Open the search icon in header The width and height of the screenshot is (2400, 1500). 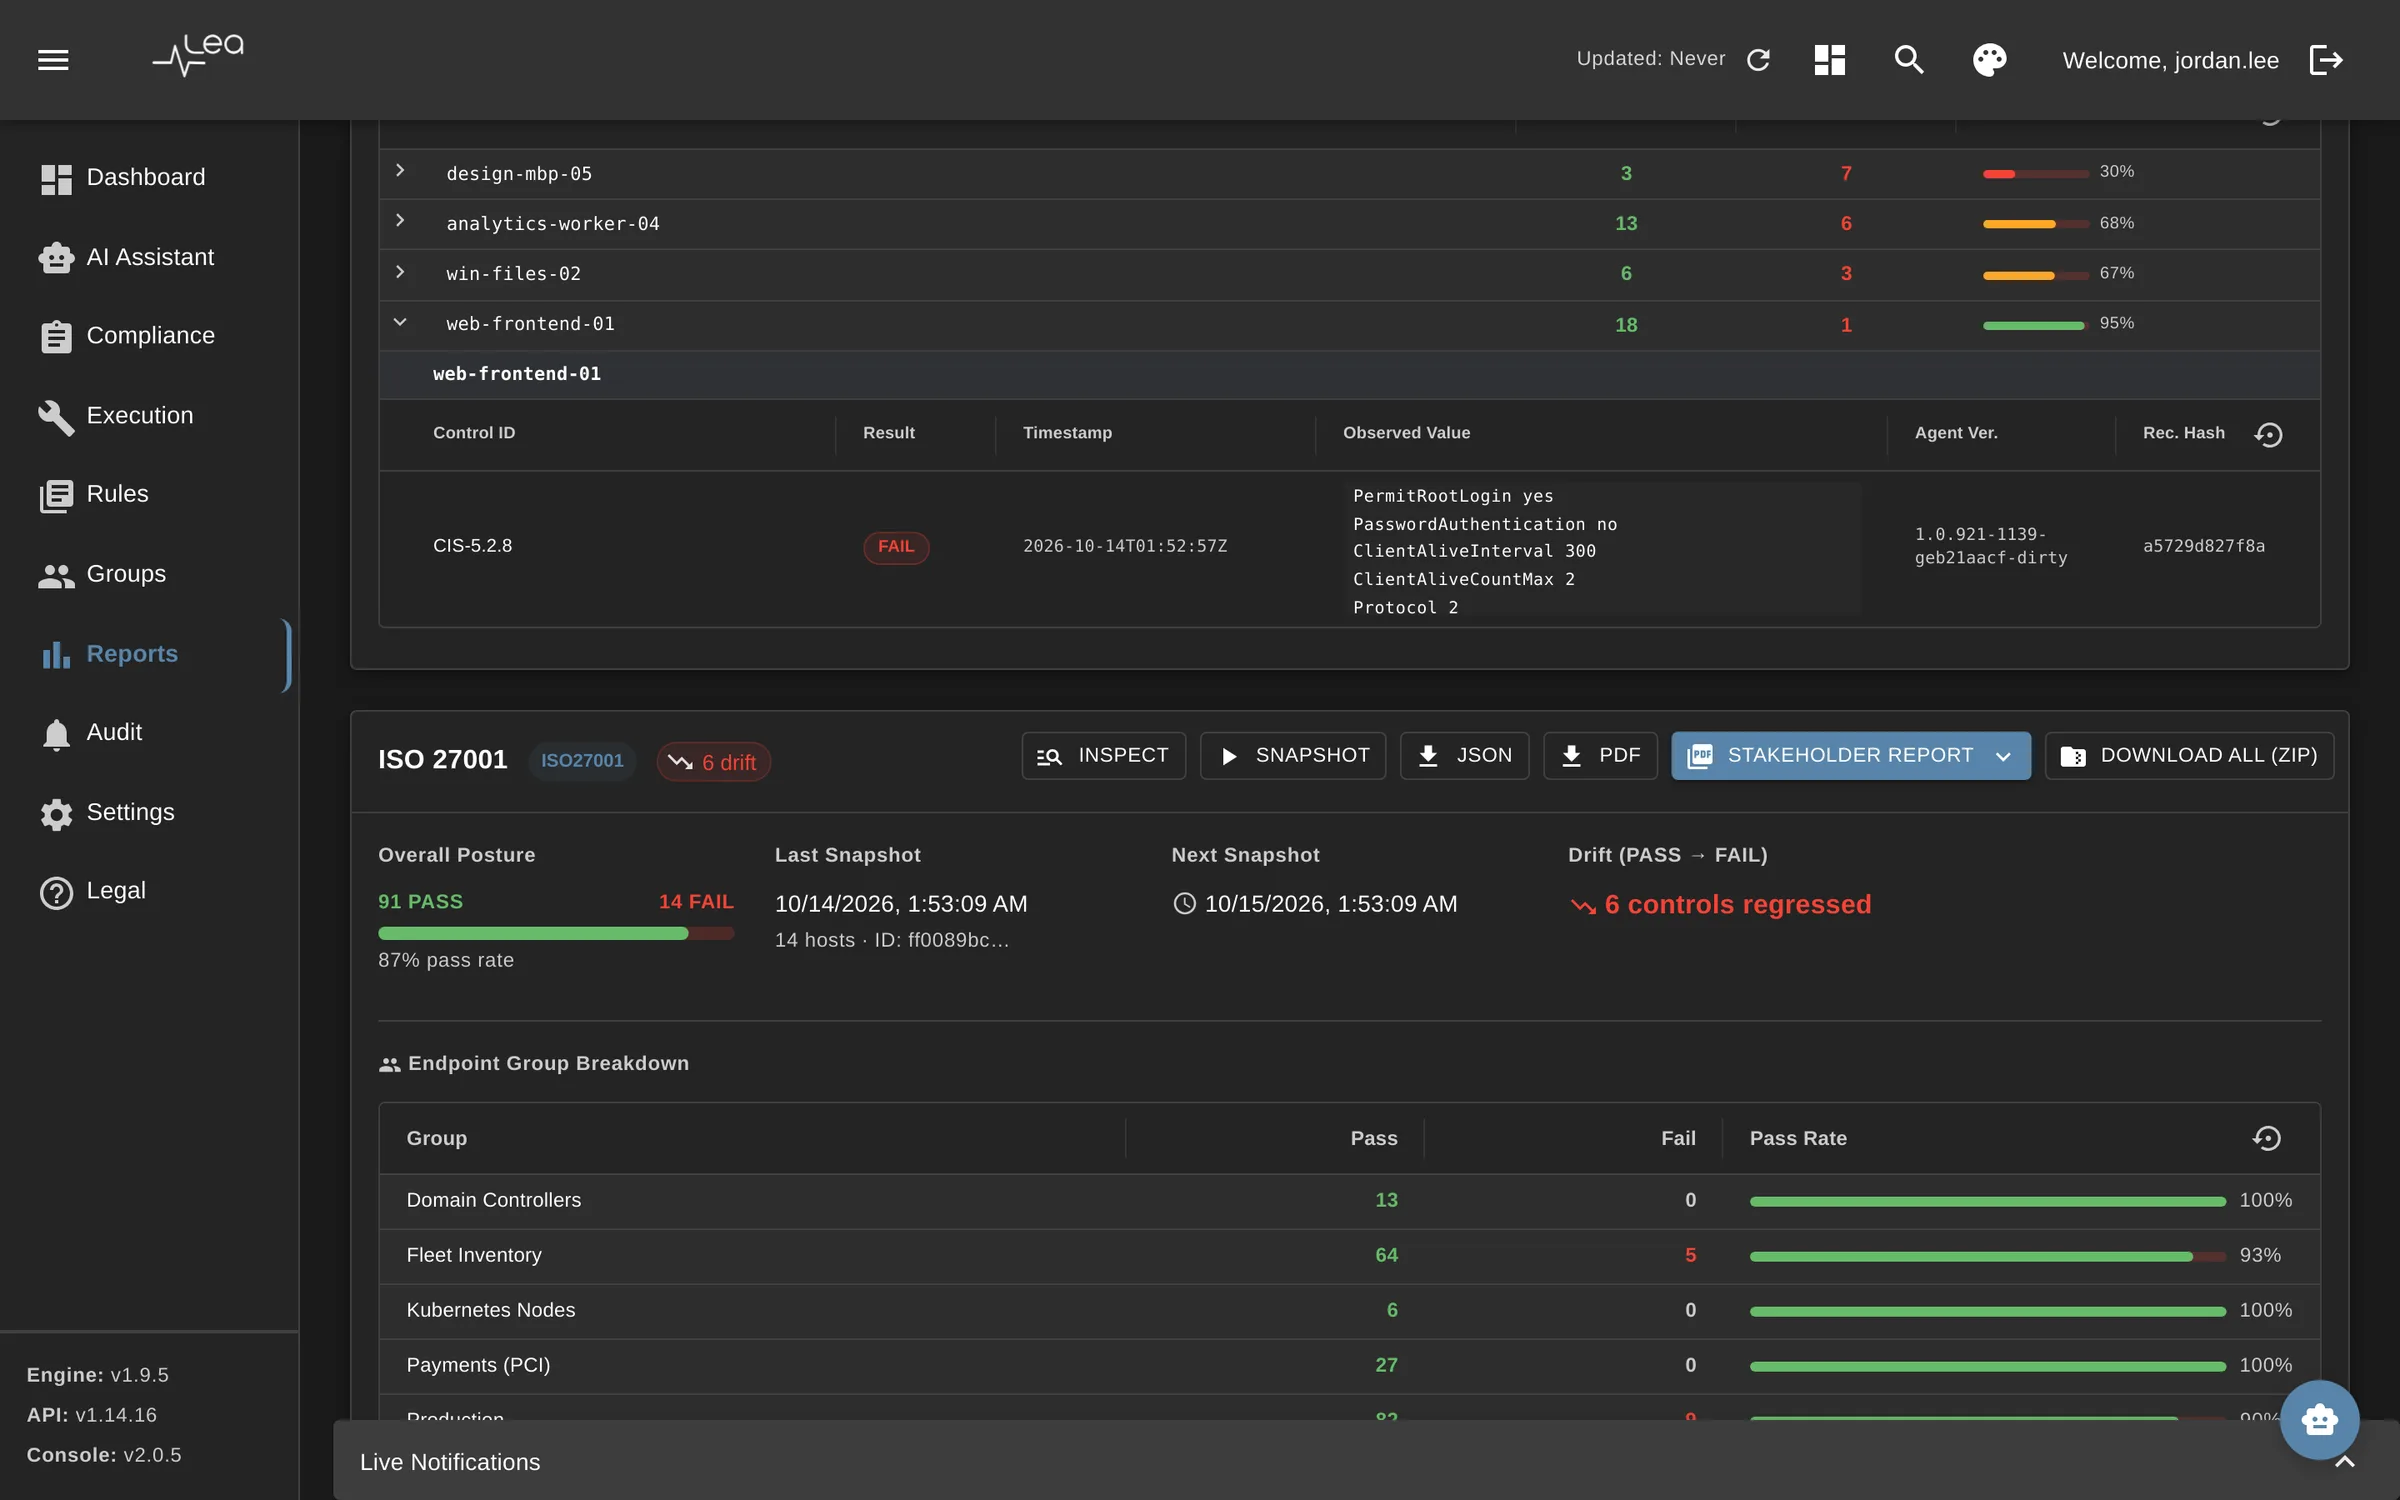point(1909,60)
